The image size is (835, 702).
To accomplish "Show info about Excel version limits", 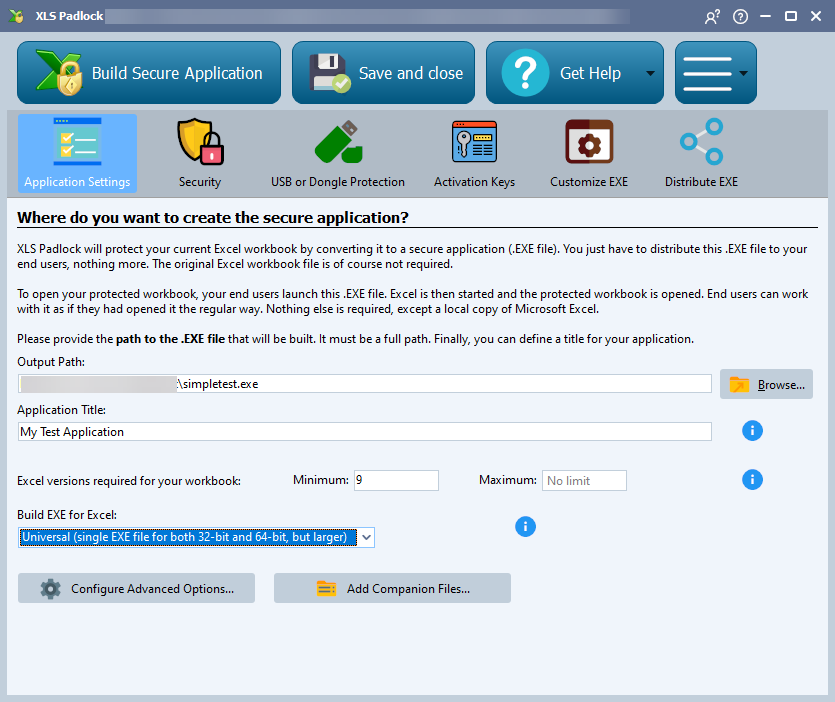I will (x=752, y=480).
